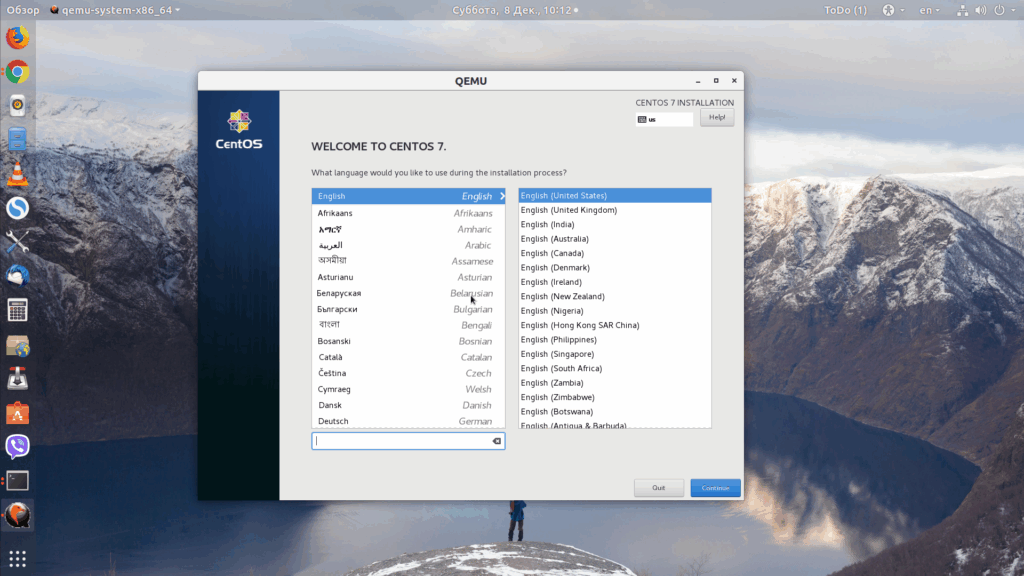1024x576 pixels.
Task: Launch Thunderbird mail from the dock
Action: 18,276
